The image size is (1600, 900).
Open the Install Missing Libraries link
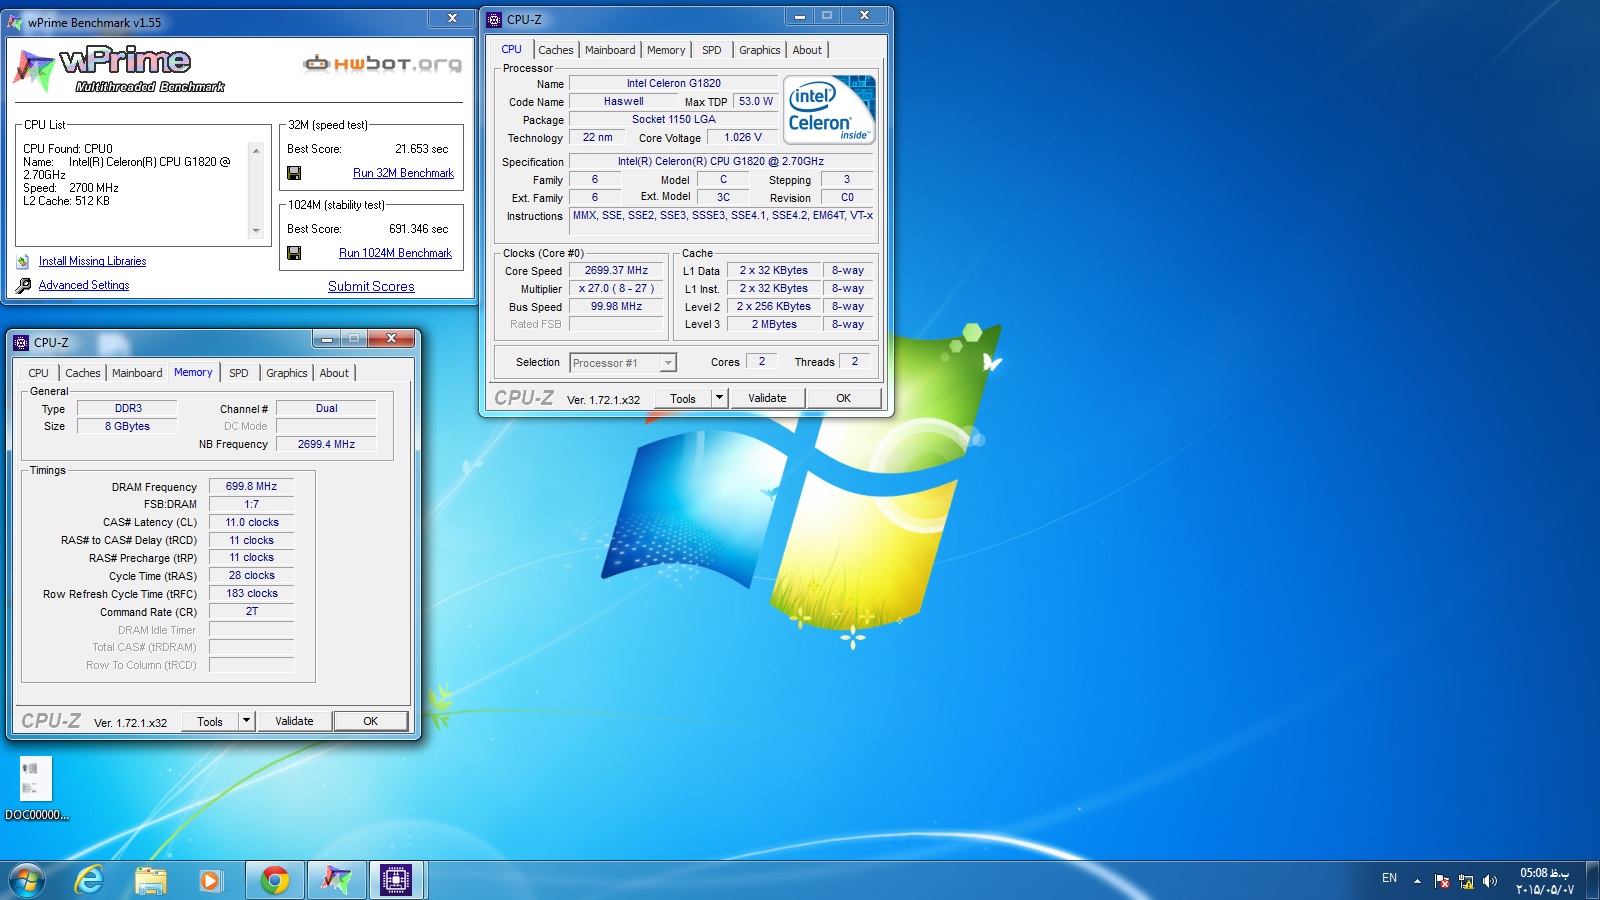click(x=92, y=261)
